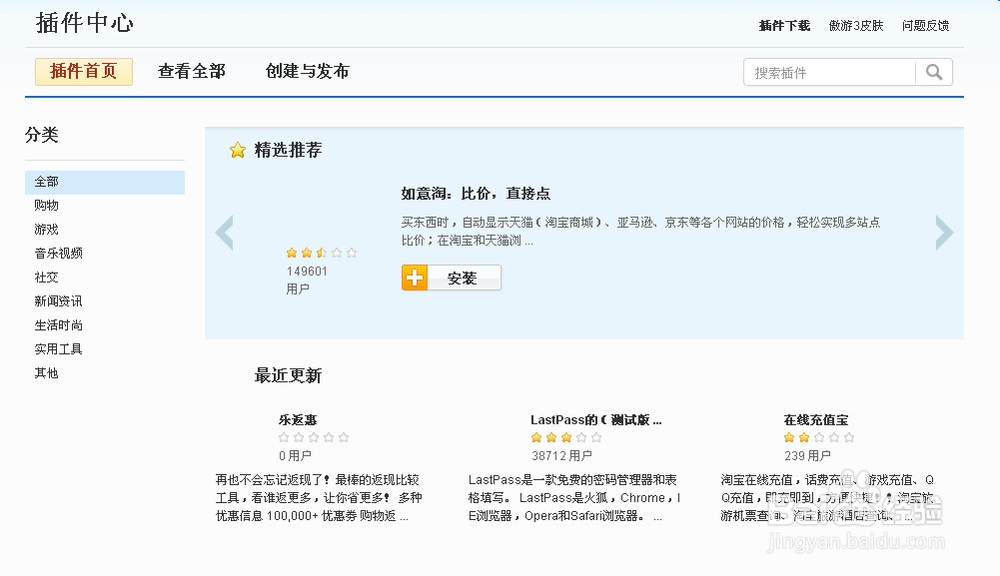Open the LastPass的(测试版 plugin title
1000x576 pixels.
[596, 420]
